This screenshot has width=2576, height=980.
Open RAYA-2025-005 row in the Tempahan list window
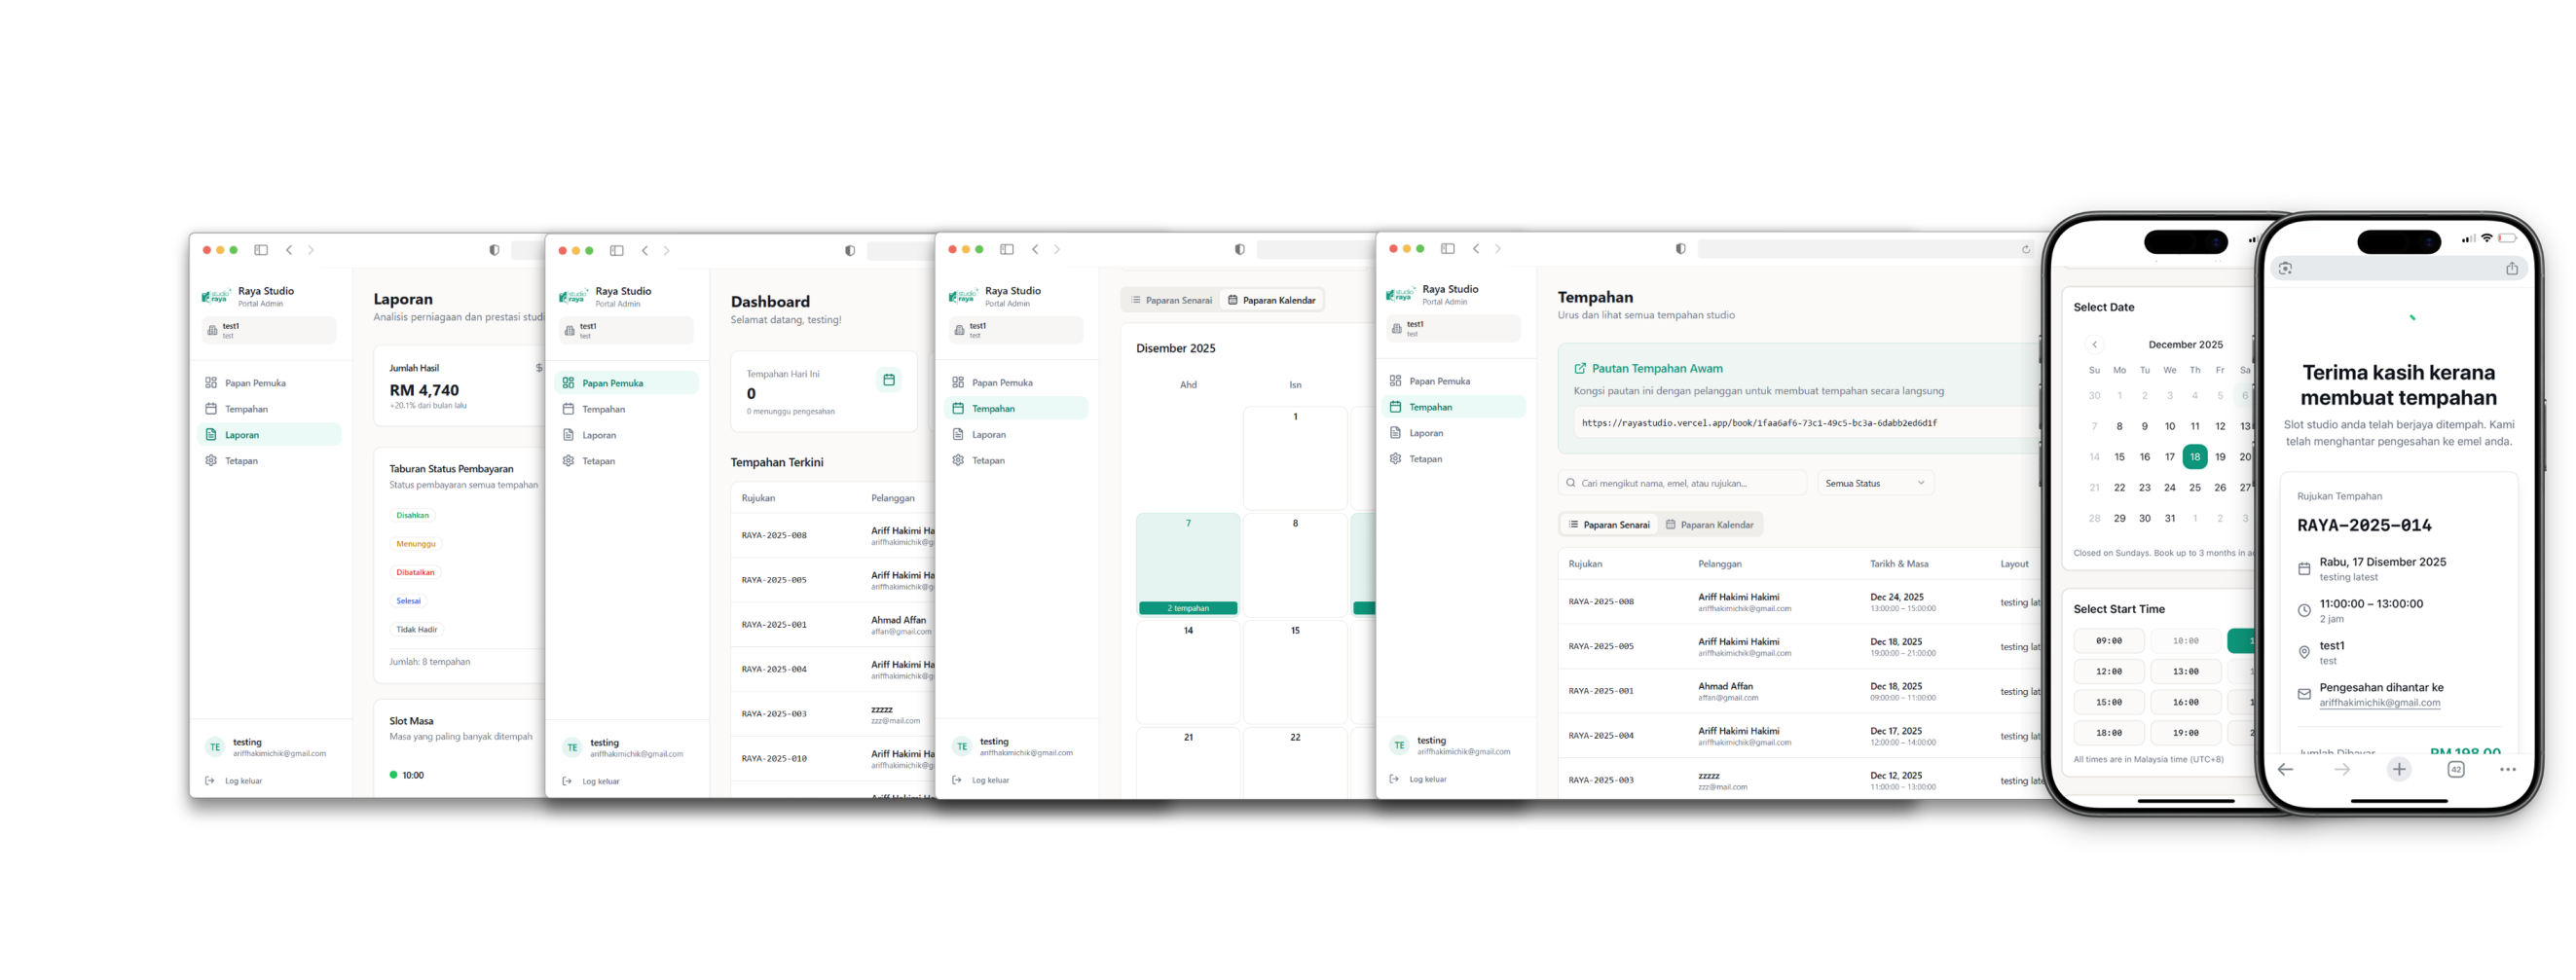tap(1800, 647)
